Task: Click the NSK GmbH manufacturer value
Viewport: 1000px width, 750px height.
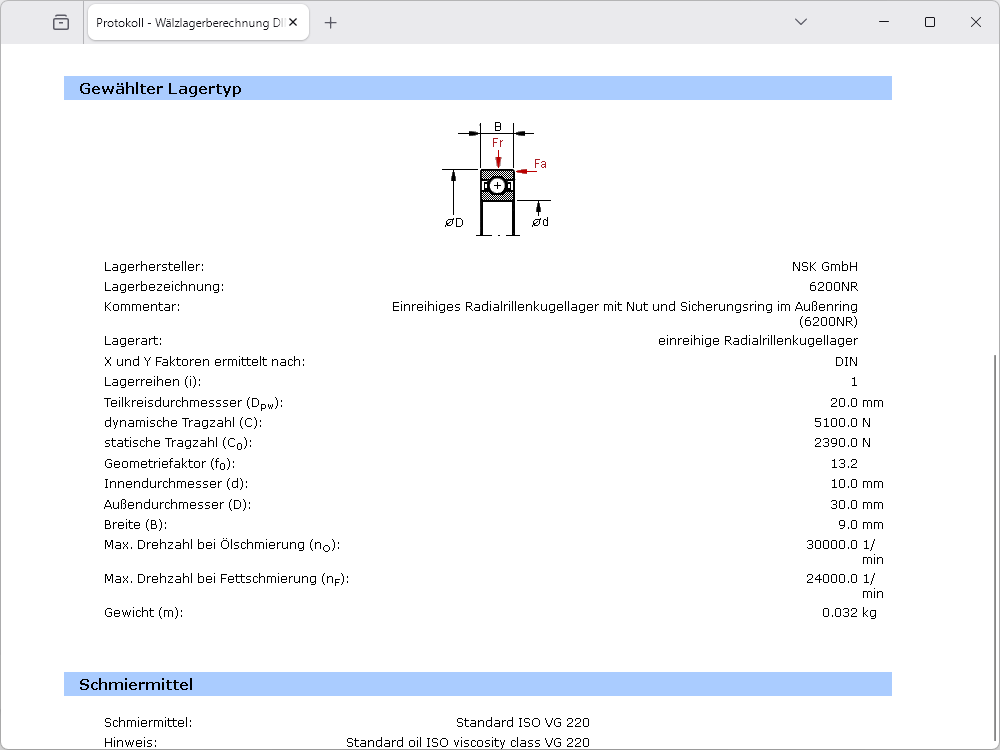Action: [824, 267]
